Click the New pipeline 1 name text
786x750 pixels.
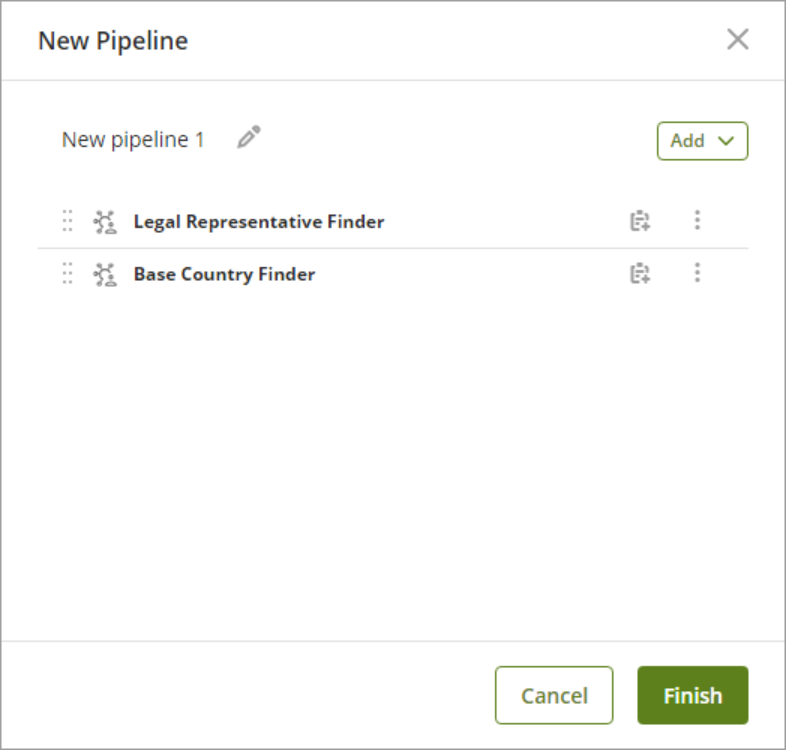133,140
